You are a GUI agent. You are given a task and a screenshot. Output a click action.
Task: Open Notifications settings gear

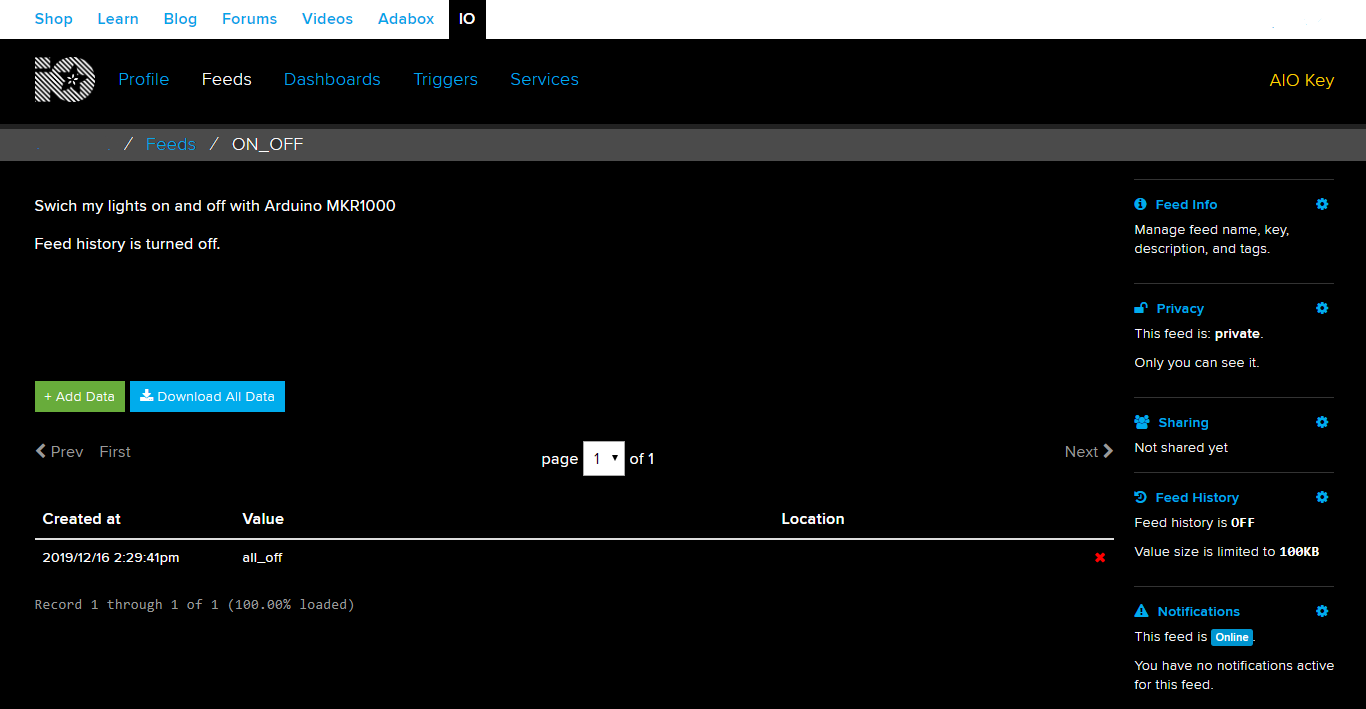[x=1322, y=611]
